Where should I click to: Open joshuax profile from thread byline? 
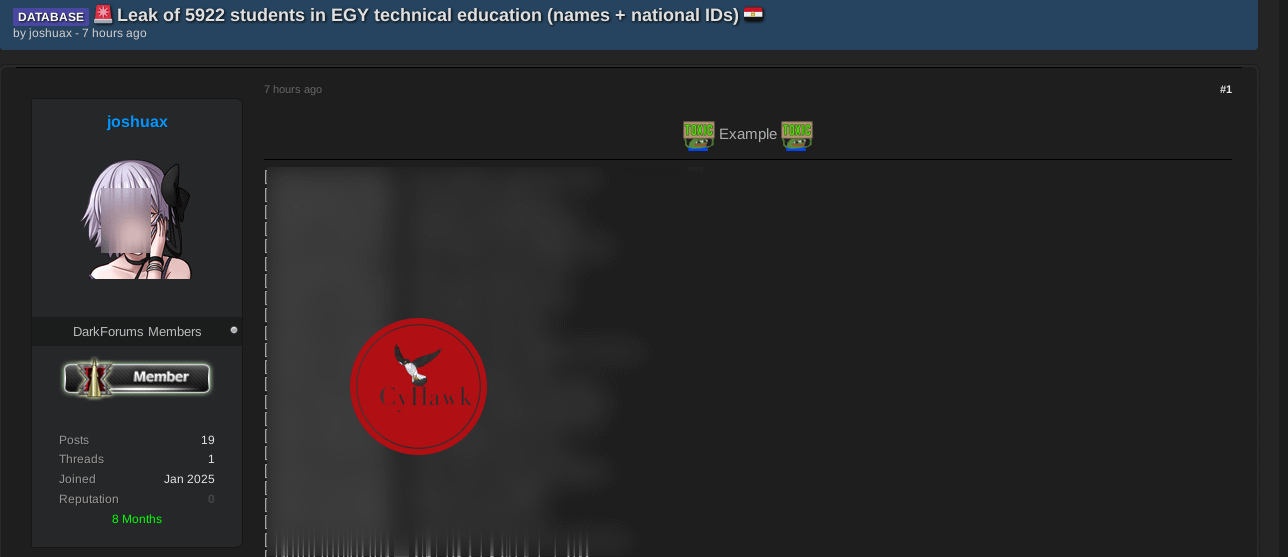click(50, 33)
